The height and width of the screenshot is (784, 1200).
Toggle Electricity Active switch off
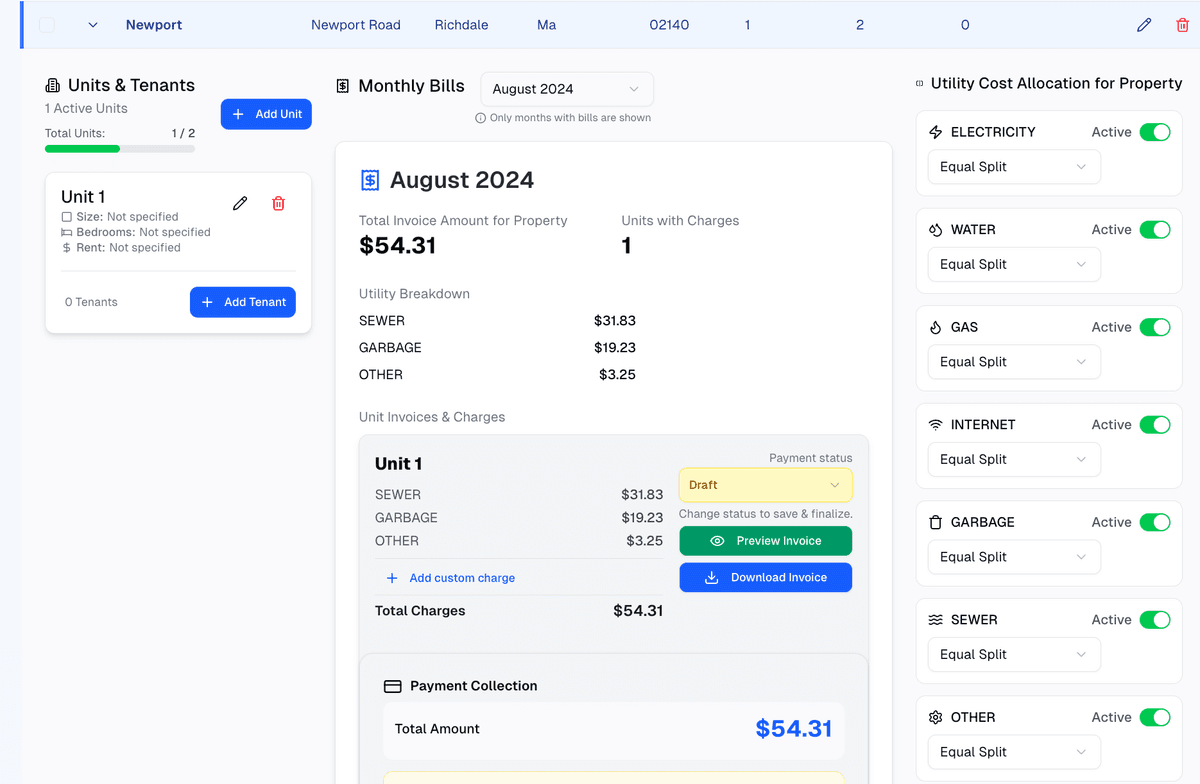point(1155,132)
